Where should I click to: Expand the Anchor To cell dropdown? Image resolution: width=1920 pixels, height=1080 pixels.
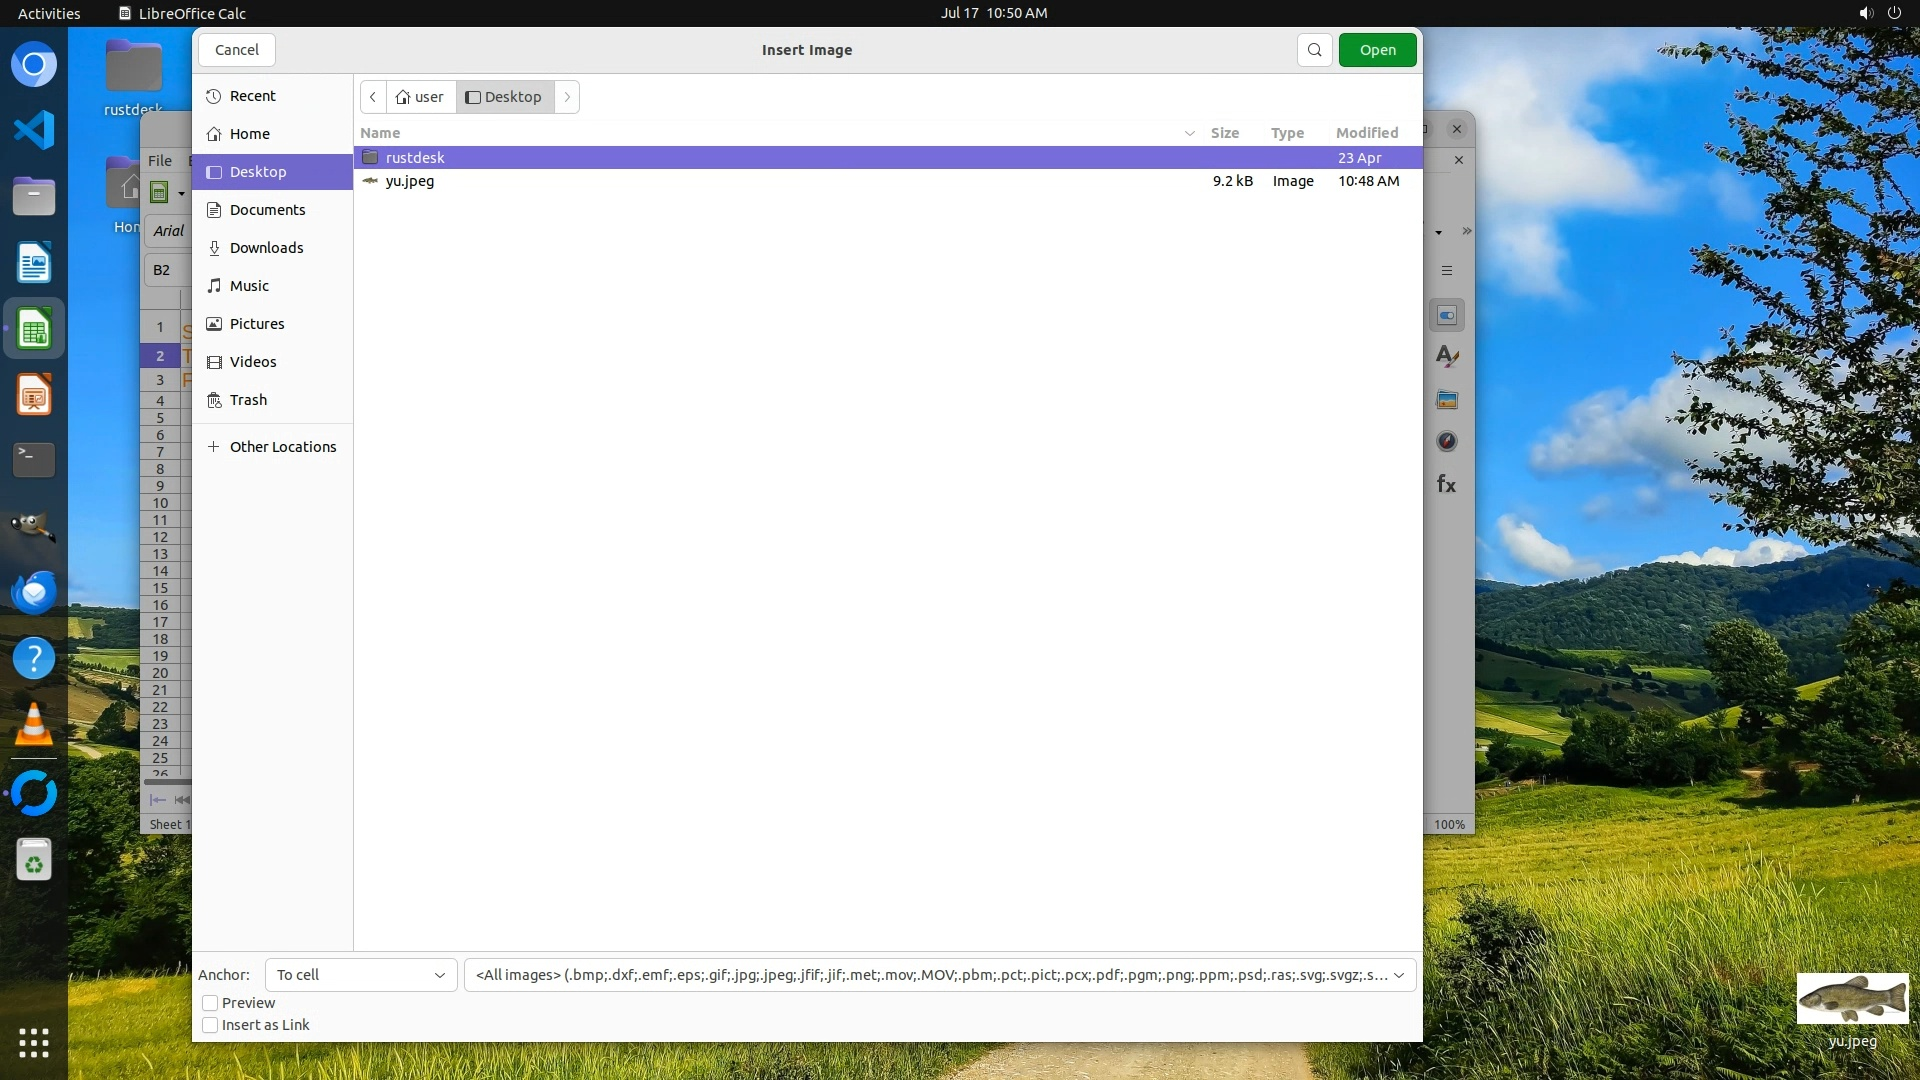[361, 975]
